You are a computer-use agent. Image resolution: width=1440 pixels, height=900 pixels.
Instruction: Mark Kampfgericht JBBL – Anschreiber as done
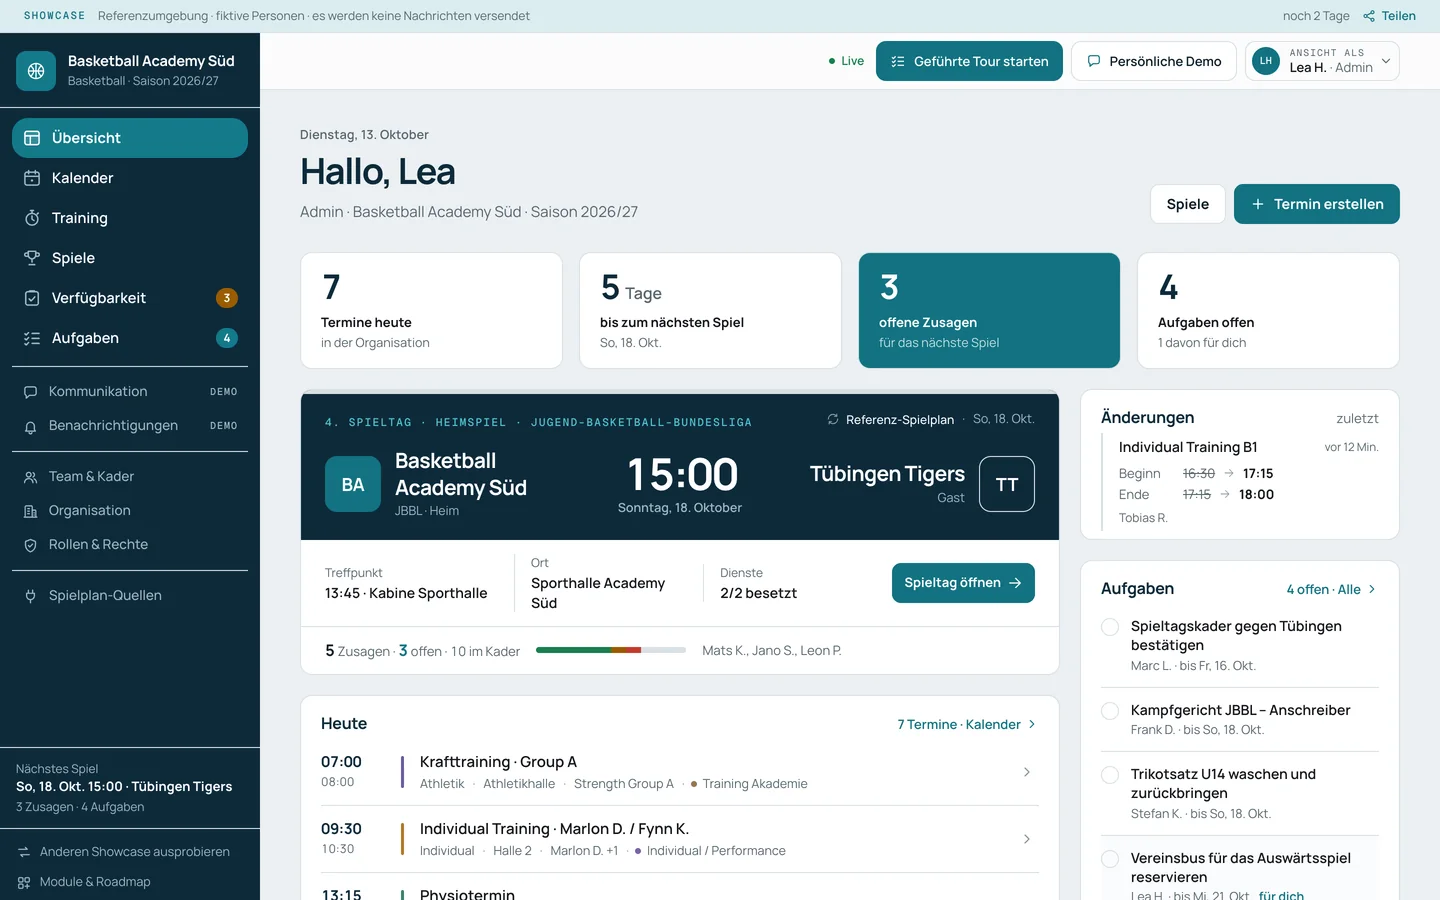coord(1110,711)
